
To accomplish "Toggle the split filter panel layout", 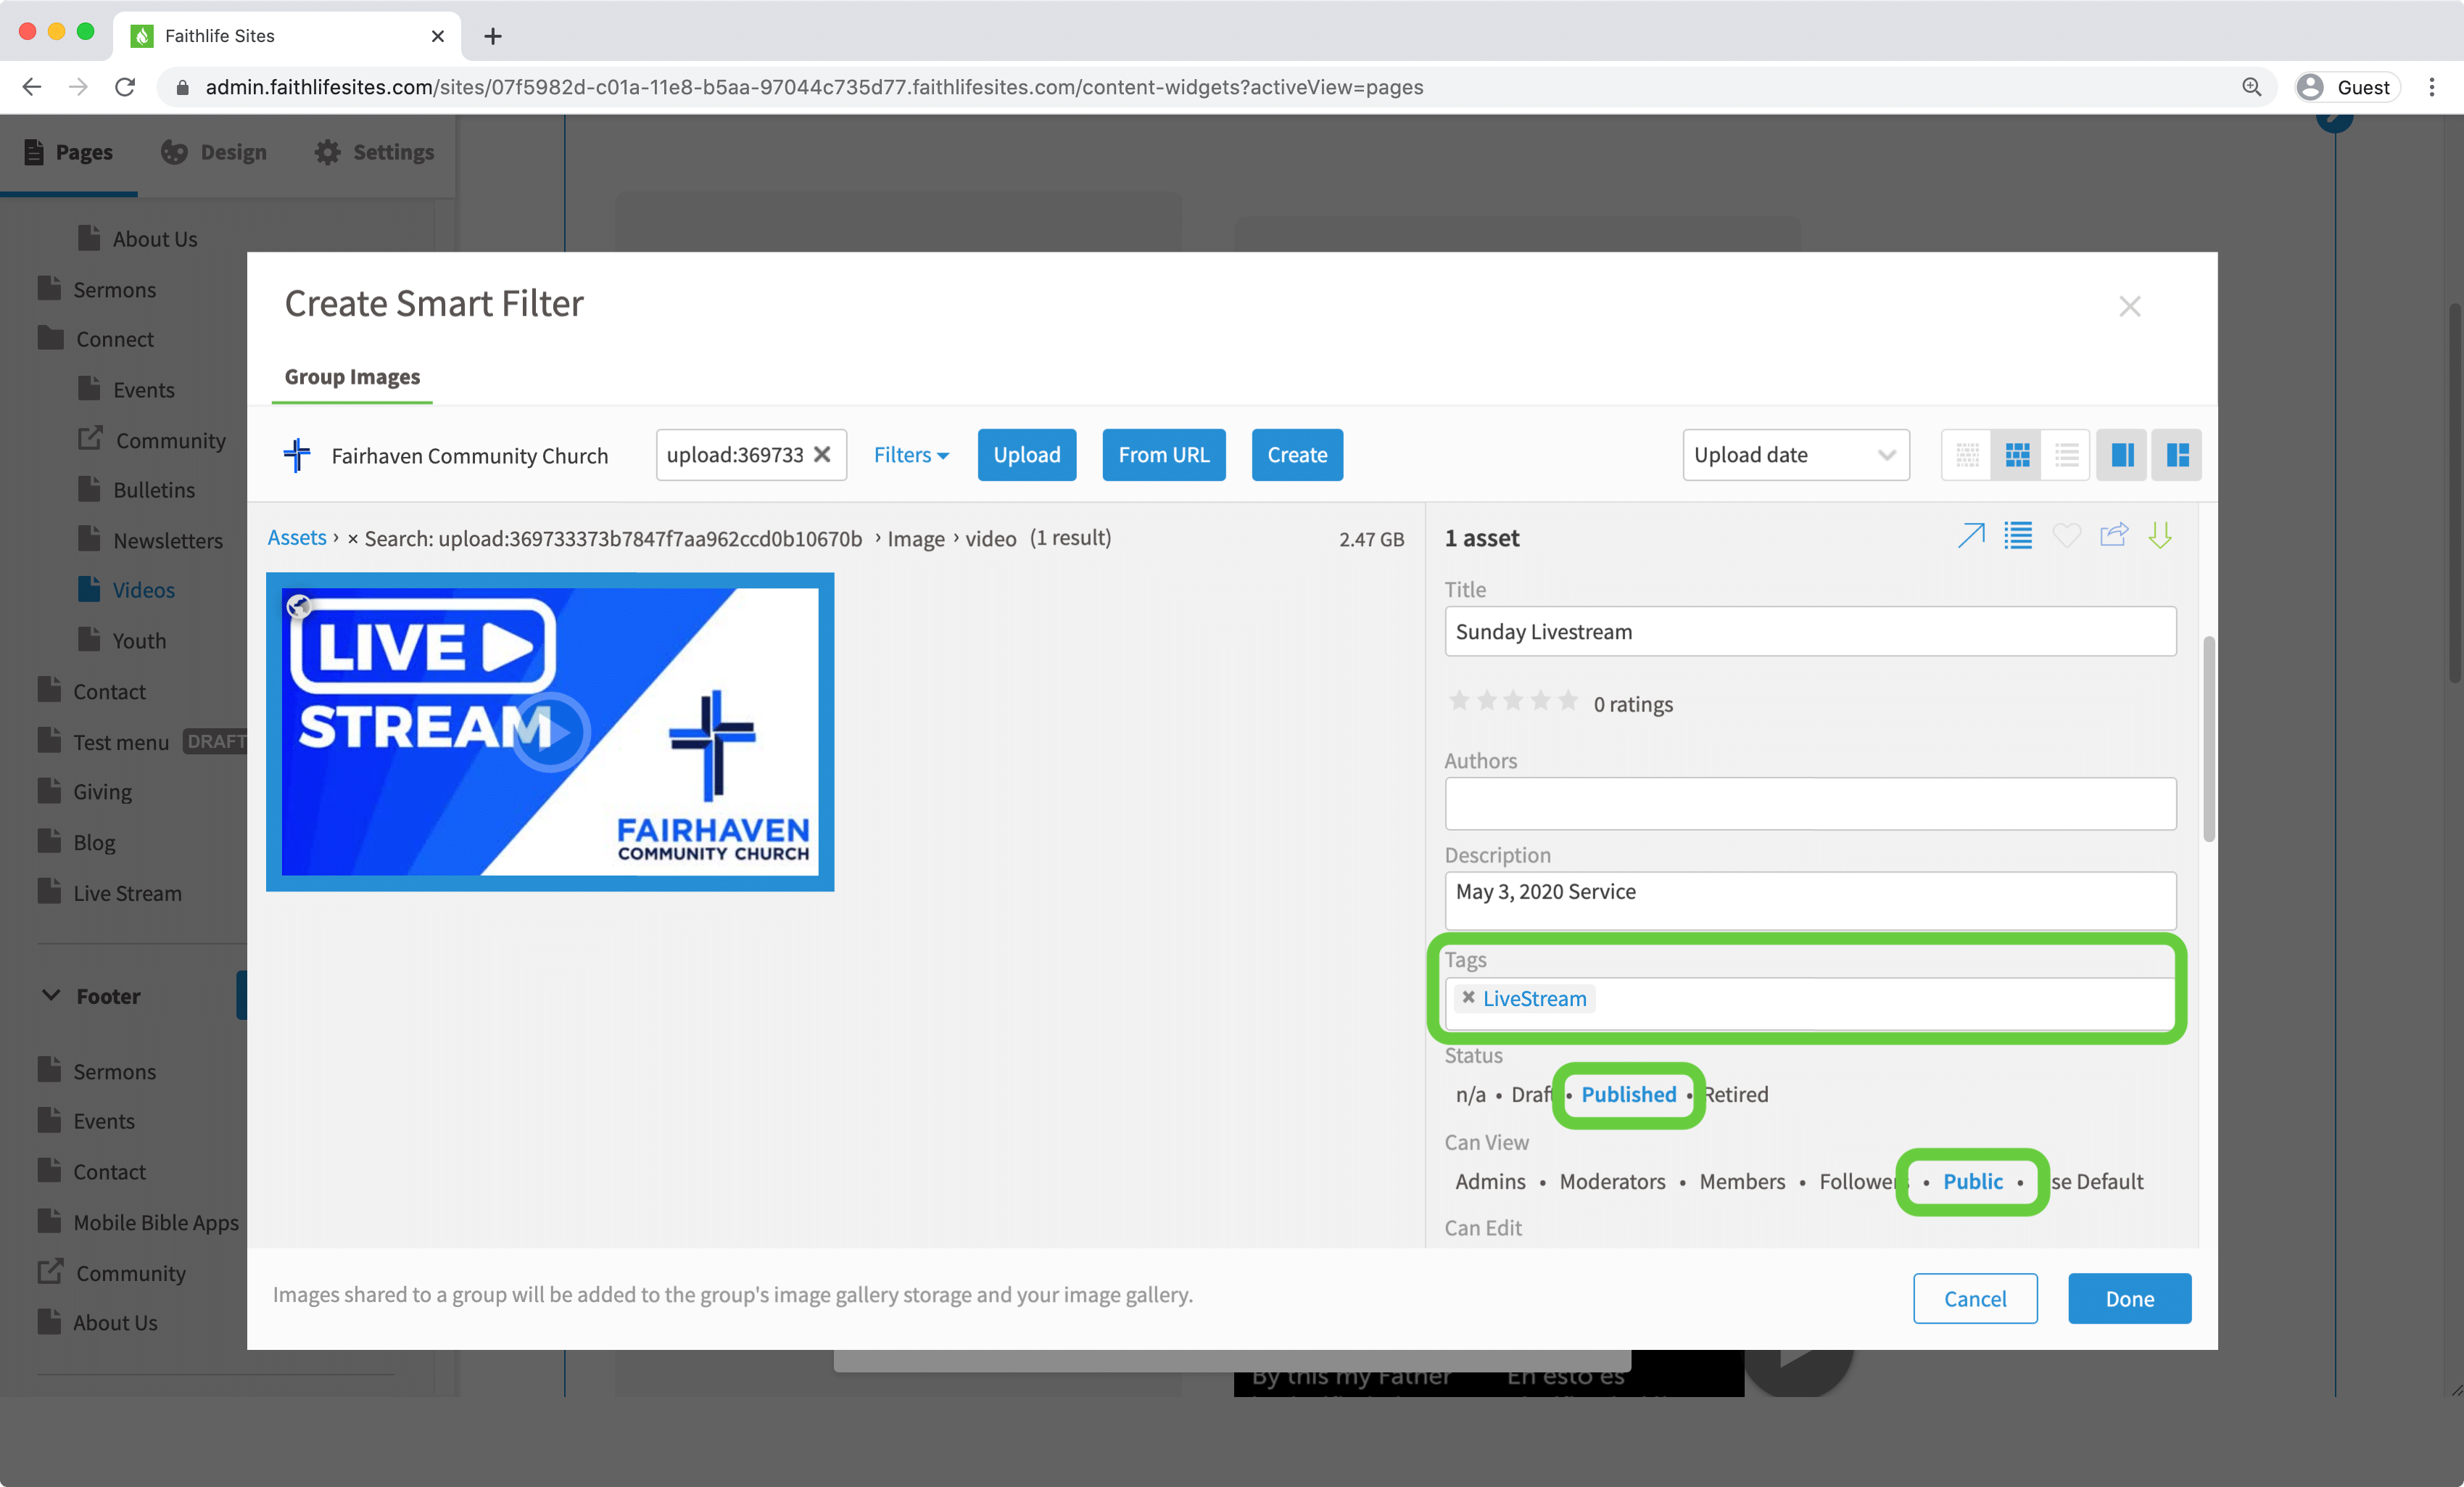I will tap(2177, 455).
